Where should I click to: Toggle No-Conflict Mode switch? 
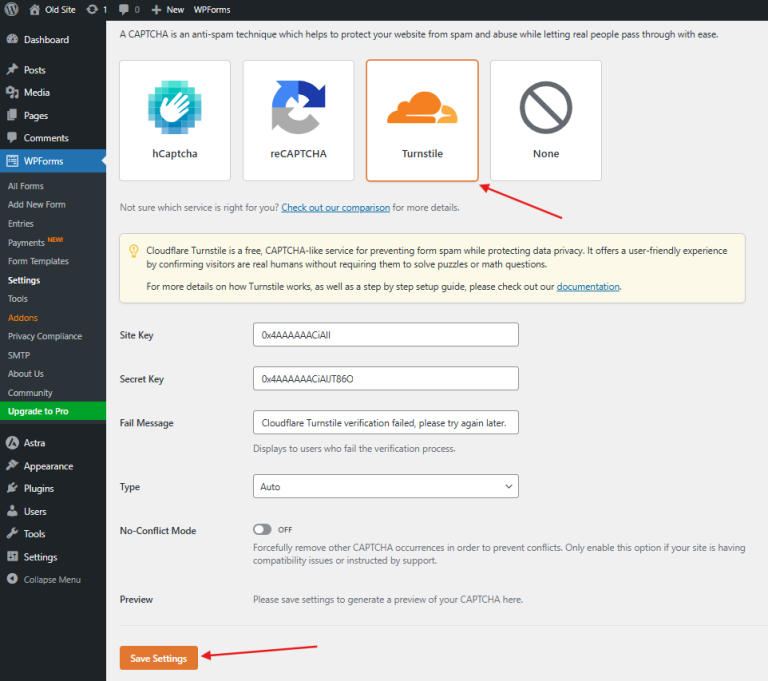(x=262, y=530)
